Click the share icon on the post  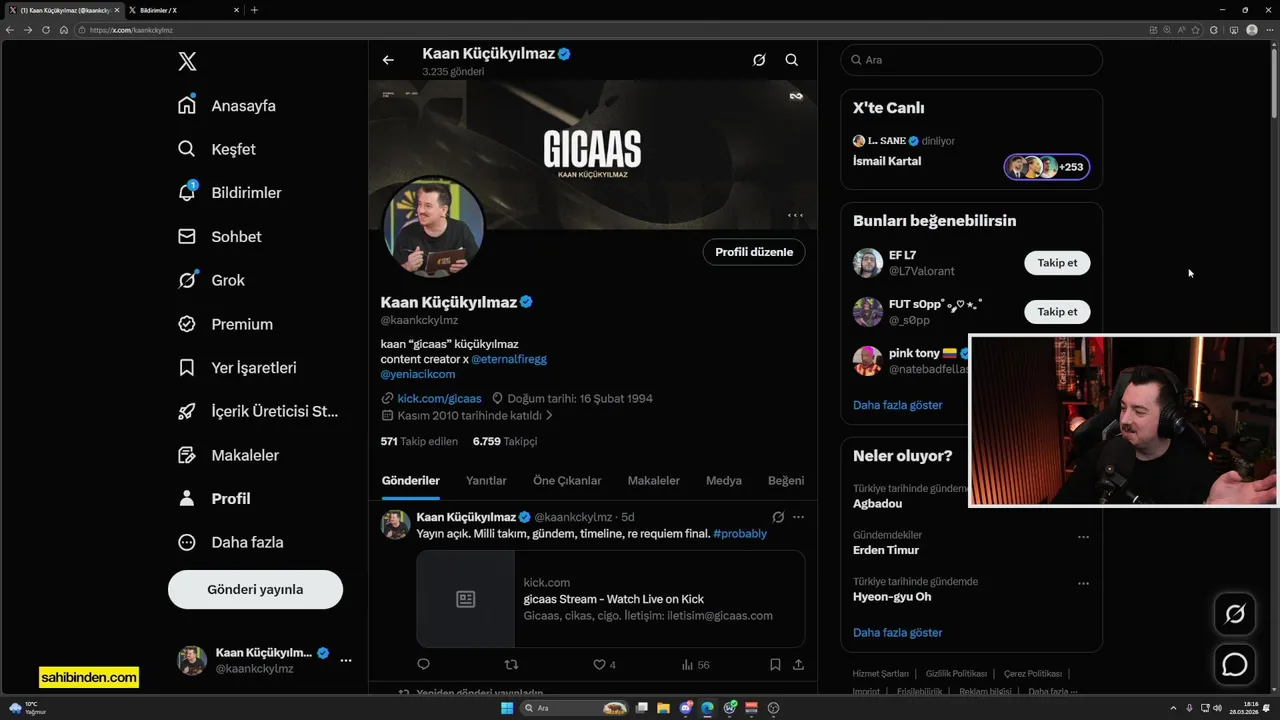[x=798, y=664]
